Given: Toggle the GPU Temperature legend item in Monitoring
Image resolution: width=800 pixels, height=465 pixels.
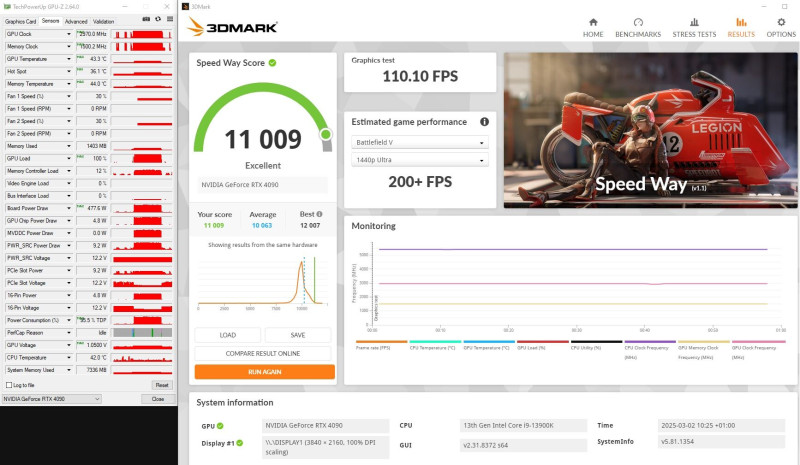Looking at the screenshot, I should [489, 345].
